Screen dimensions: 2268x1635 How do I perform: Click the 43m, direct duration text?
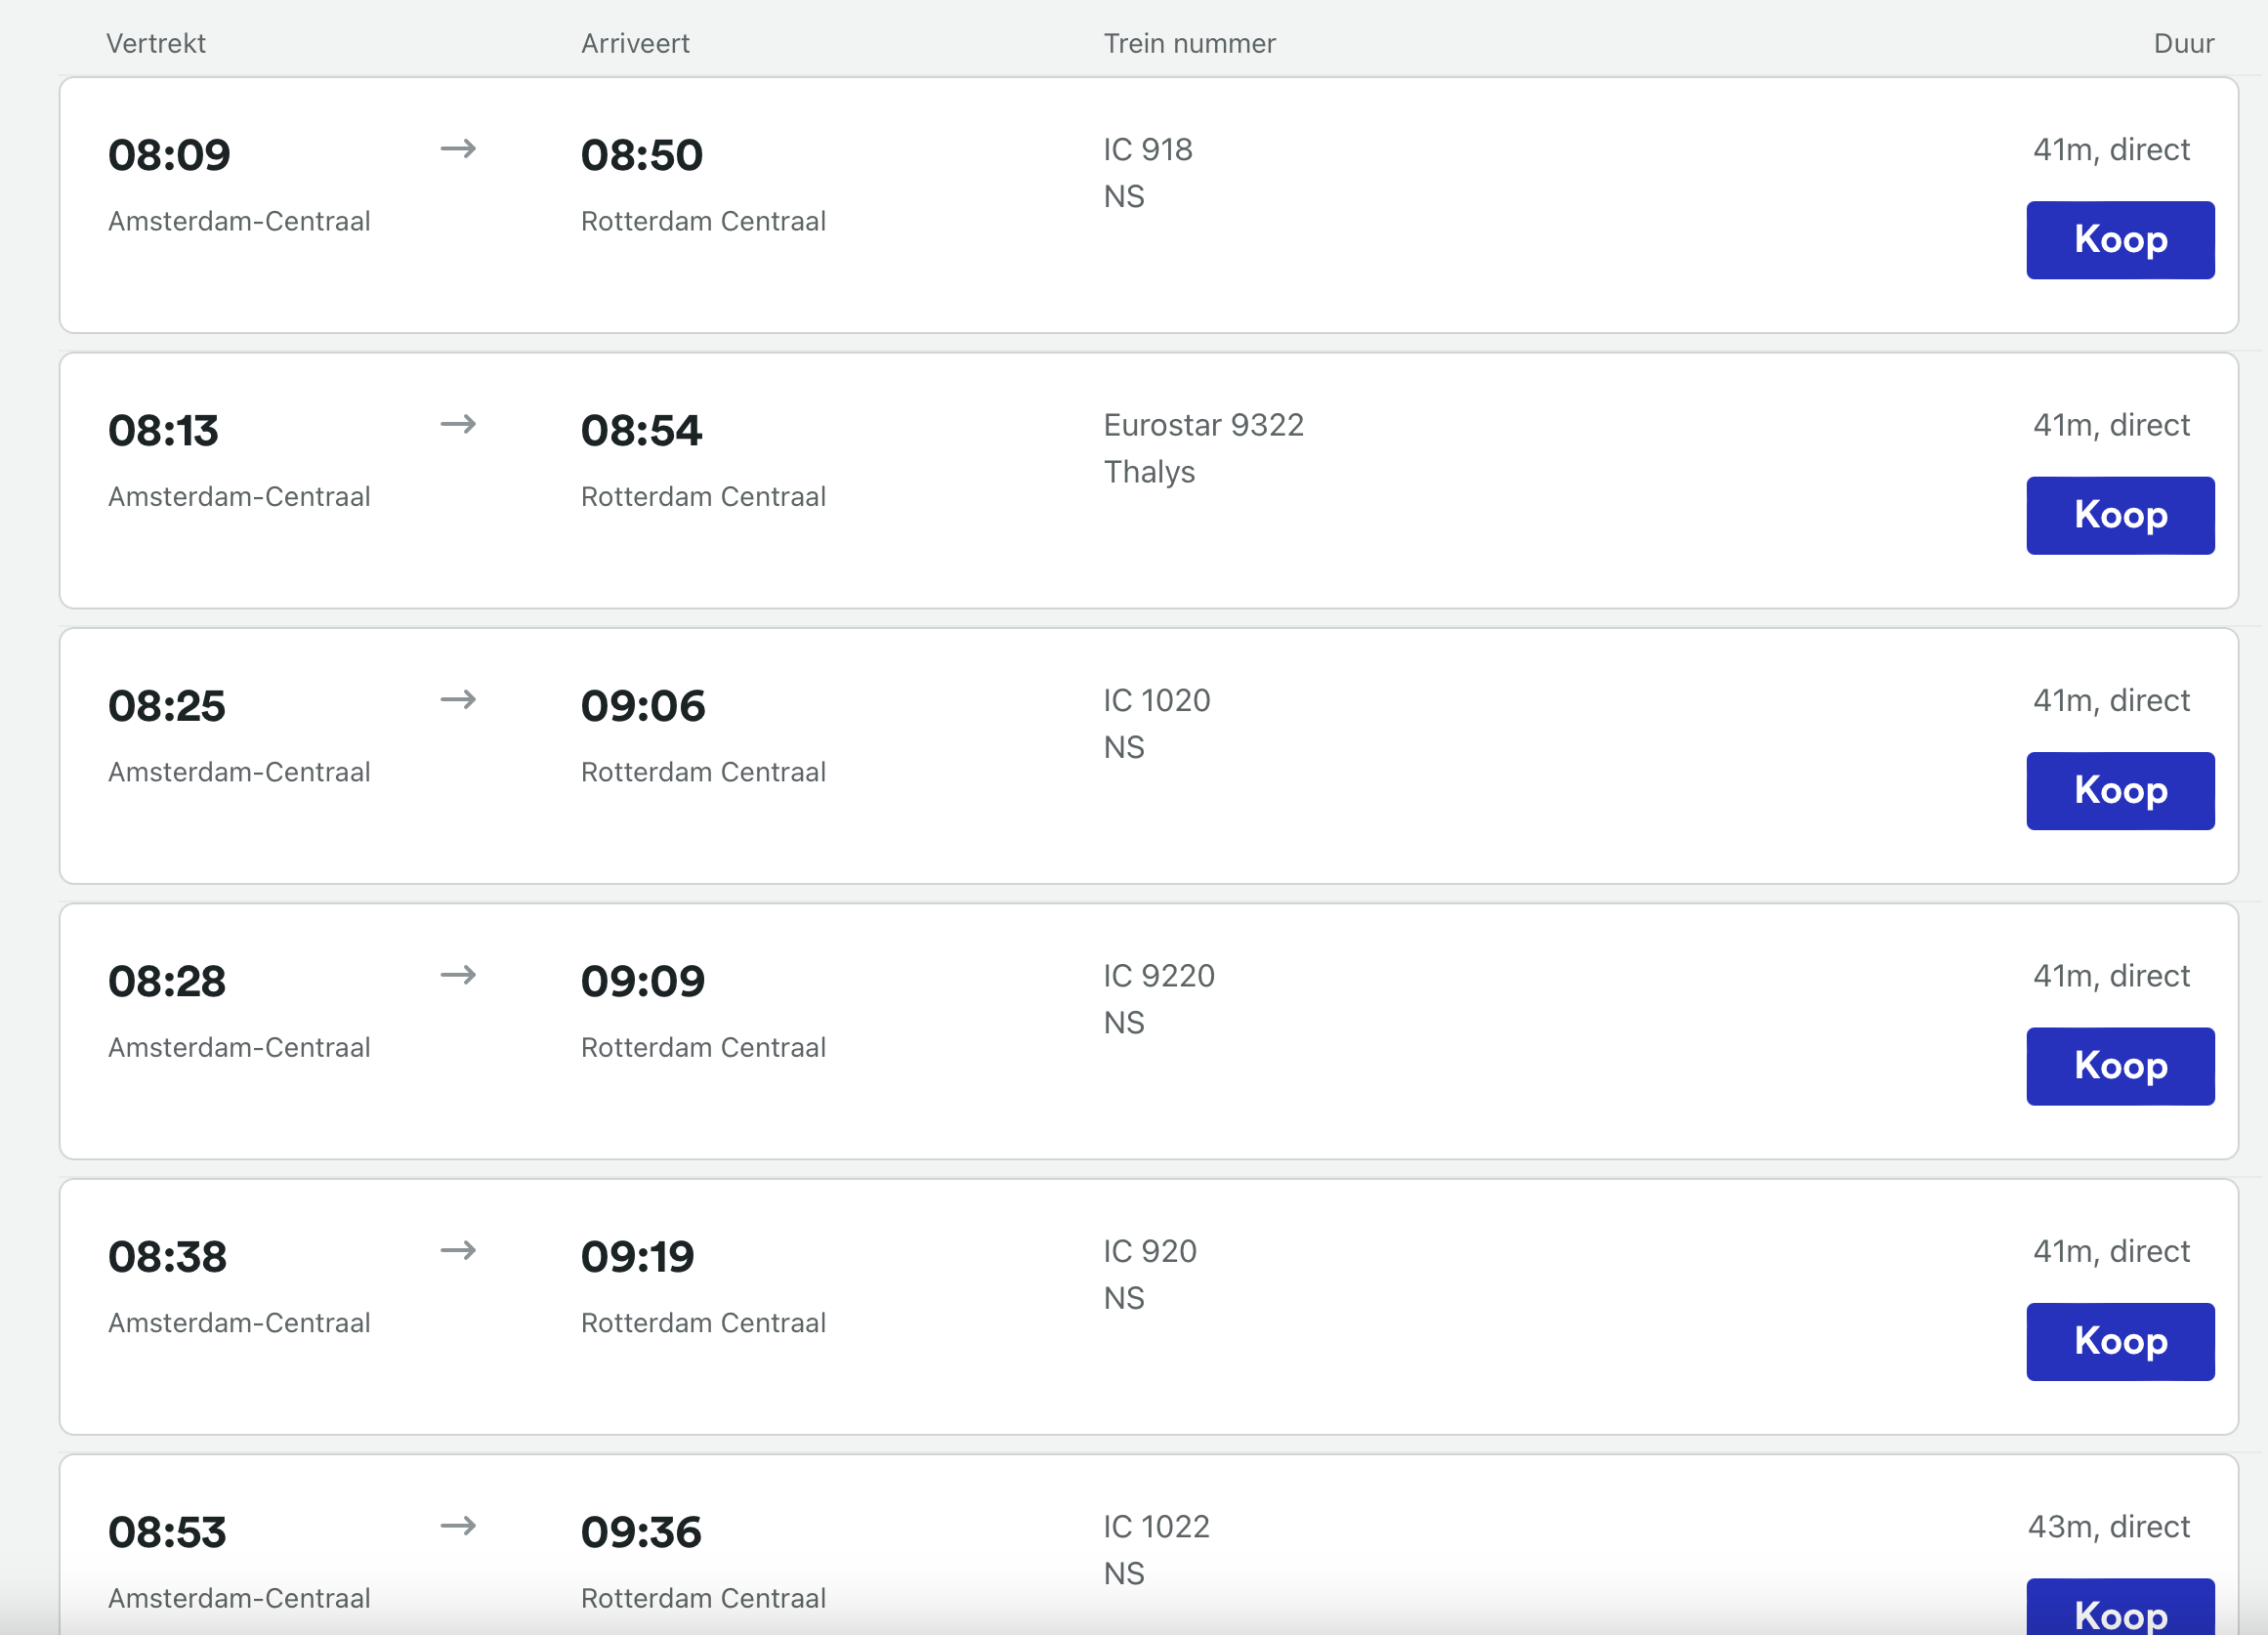(x=2108, y=1527)
